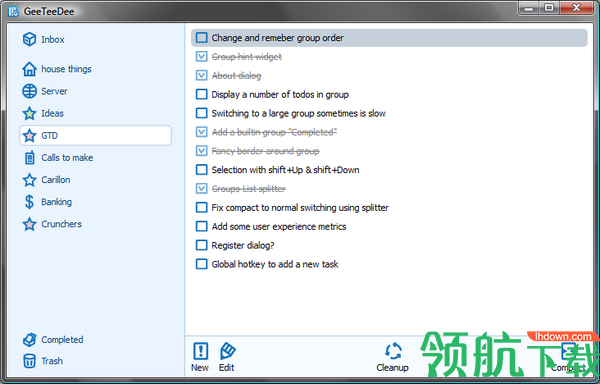Switch to the Banking group
600x384 pixels.
click(x=56, y=202)
